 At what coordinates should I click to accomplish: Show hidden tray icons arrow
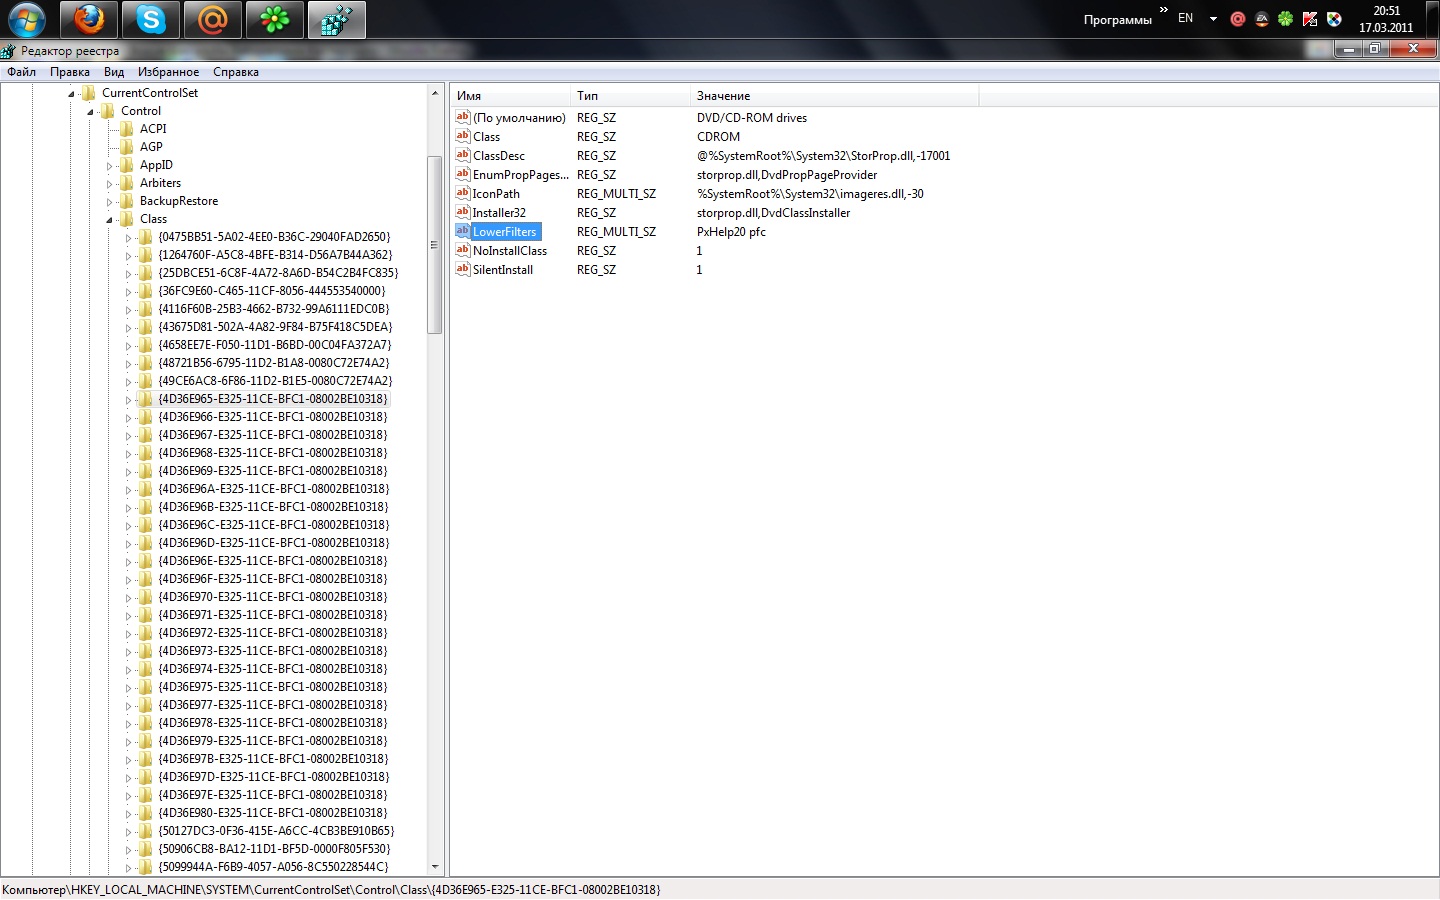click(x=1213, y=19)
